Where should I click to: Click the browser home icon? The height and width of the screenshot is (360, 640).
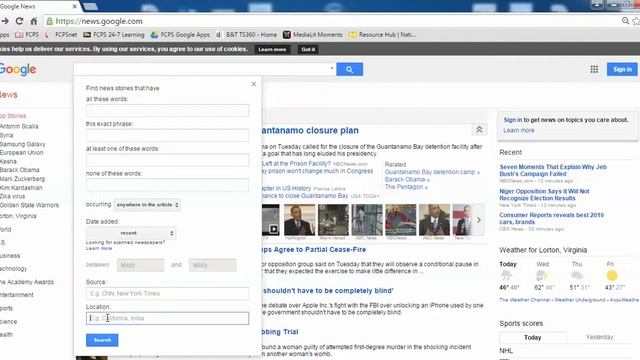tap(34, 21)
